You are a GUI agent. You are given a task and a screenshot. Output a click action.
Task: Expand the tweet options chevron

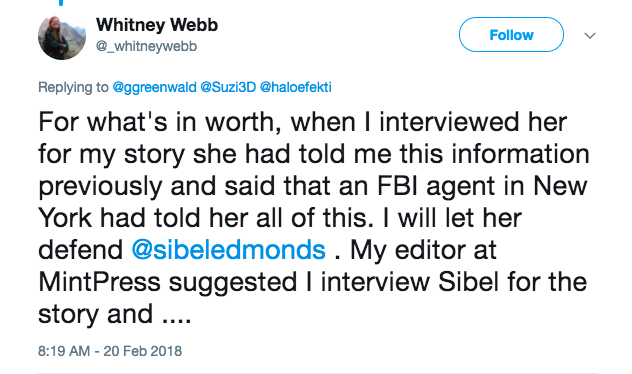tap(590, 36)
